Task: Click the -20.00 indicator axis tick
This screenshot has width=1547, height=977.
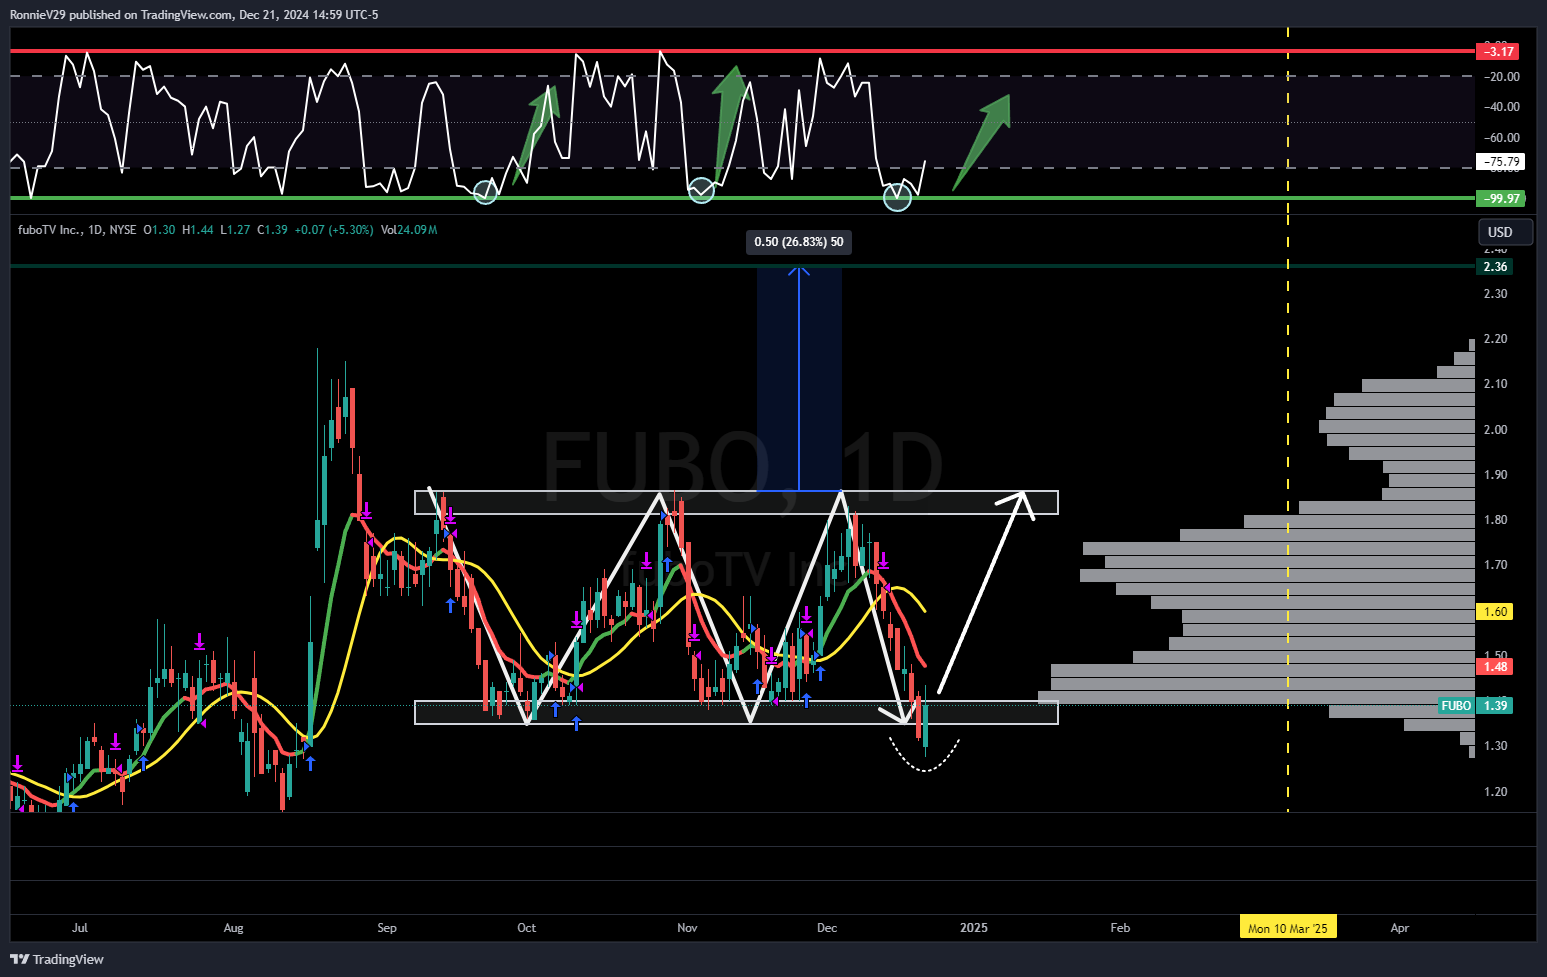Action: tap(1501, 77)
